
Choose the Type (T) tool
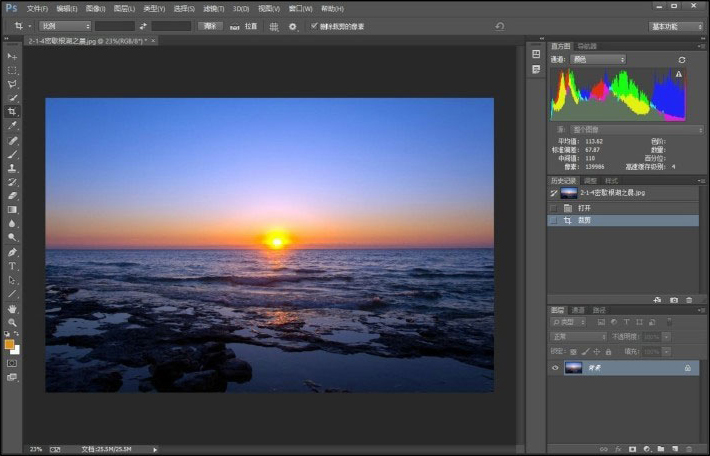coord(12,266)
